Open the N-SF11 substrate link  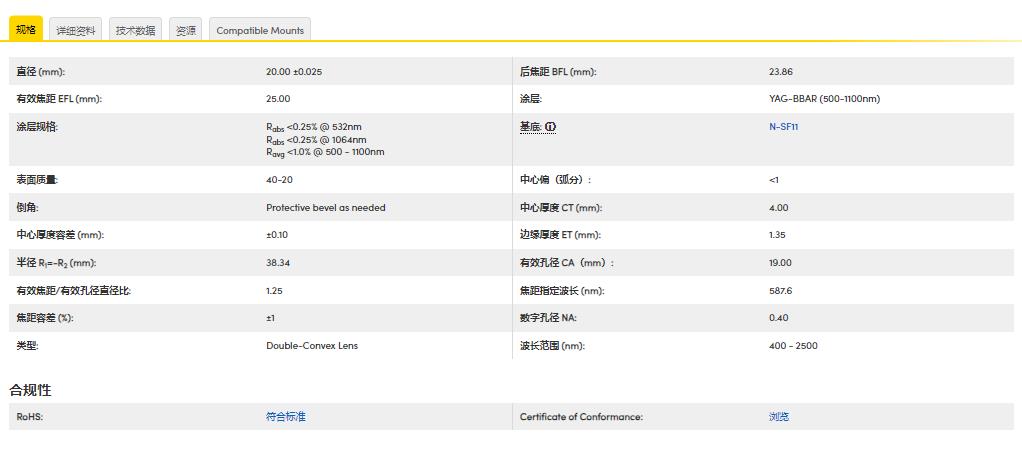click(x=783, y=127)
